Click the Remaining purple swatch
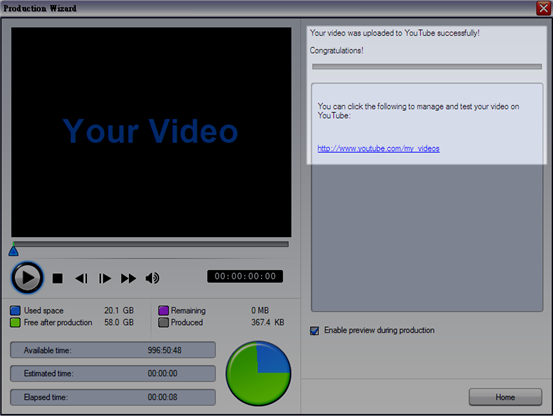The image size is (553, 416). pyautogui.click(x=163, y=311)
